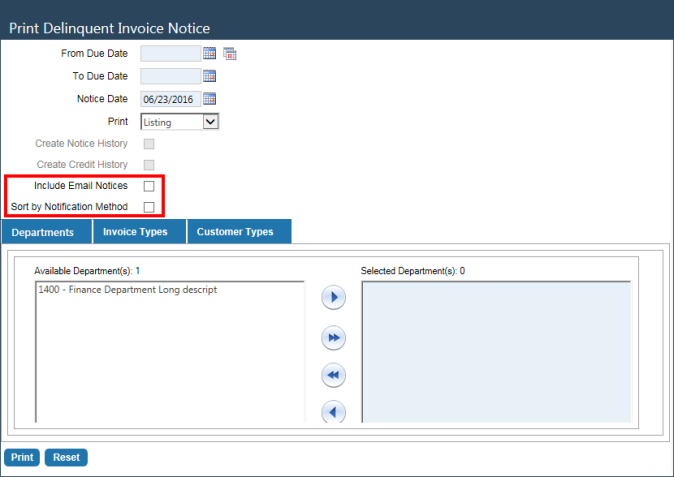The width and height of the screenshot is (674, 477).
Task: Click the Print button
Action: (22, 457)
